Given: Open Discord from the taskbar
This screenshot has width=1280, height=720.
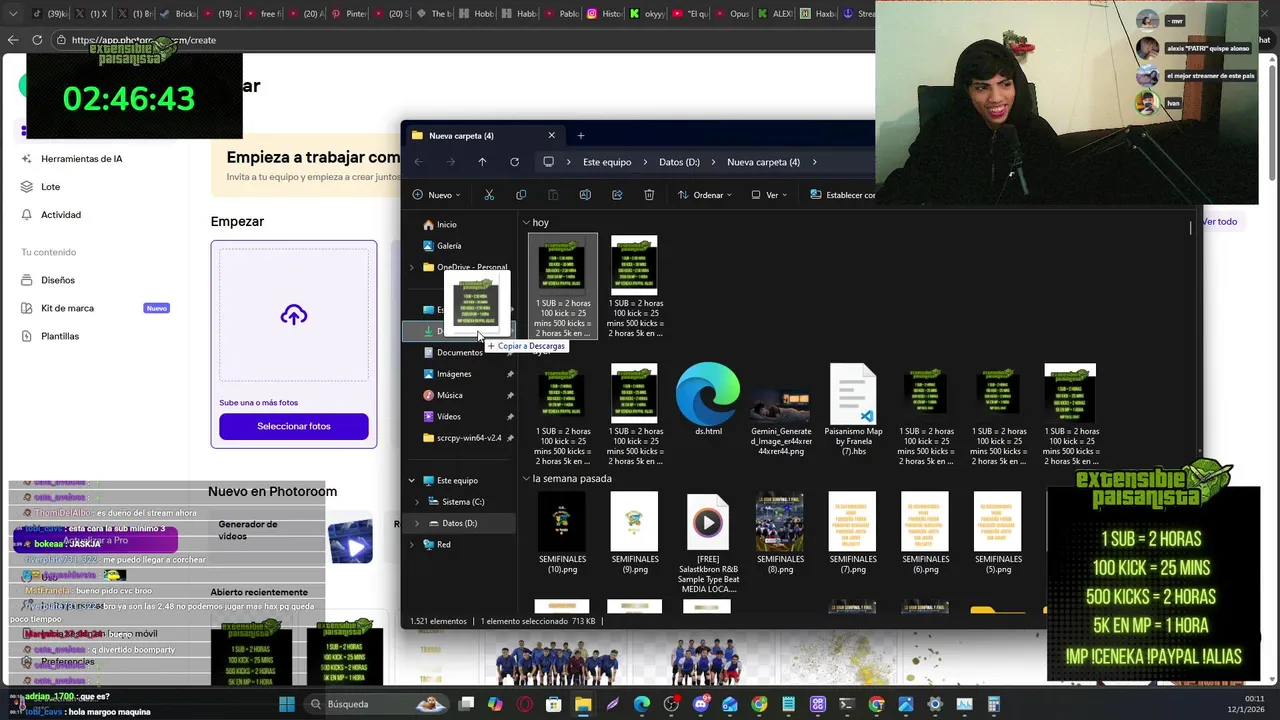Looking at the screenshot, I should [700, 704].
